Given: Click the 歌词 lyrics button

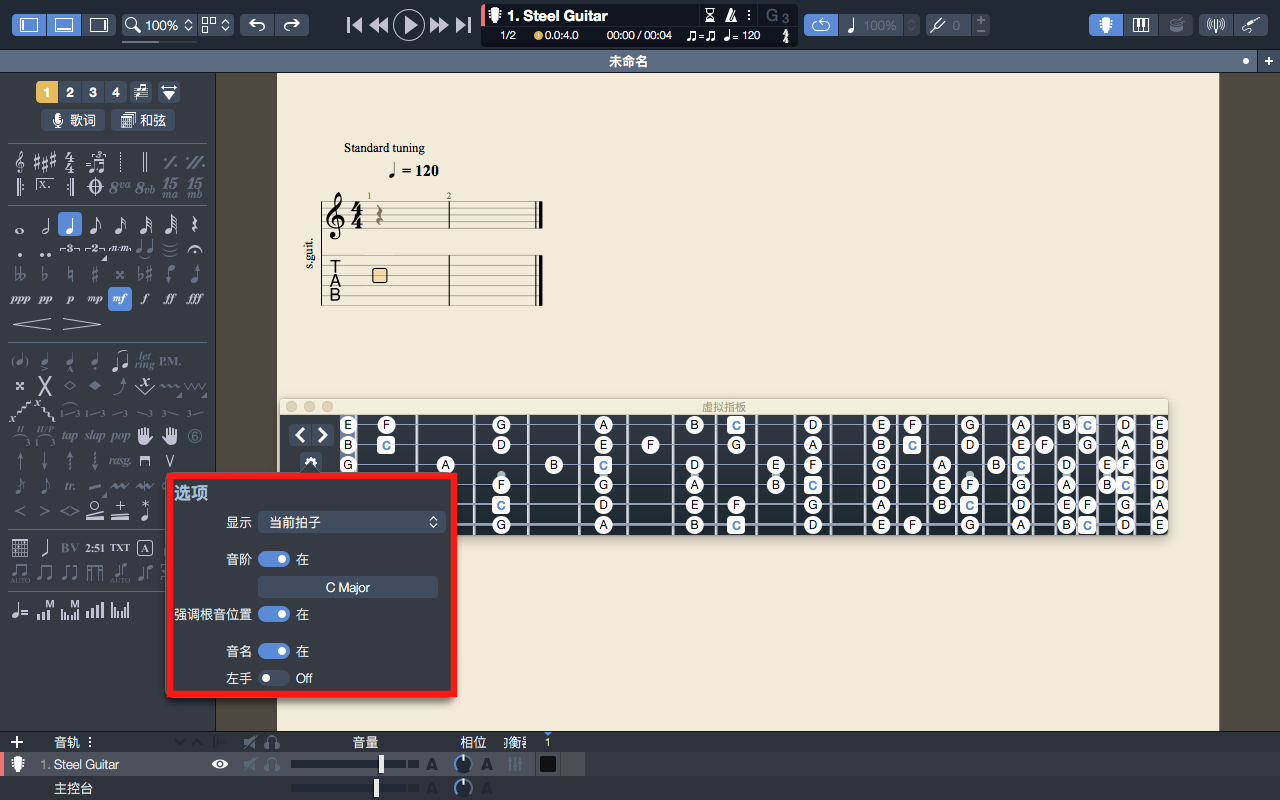Looking at the screenshot, I should [73, 120].
